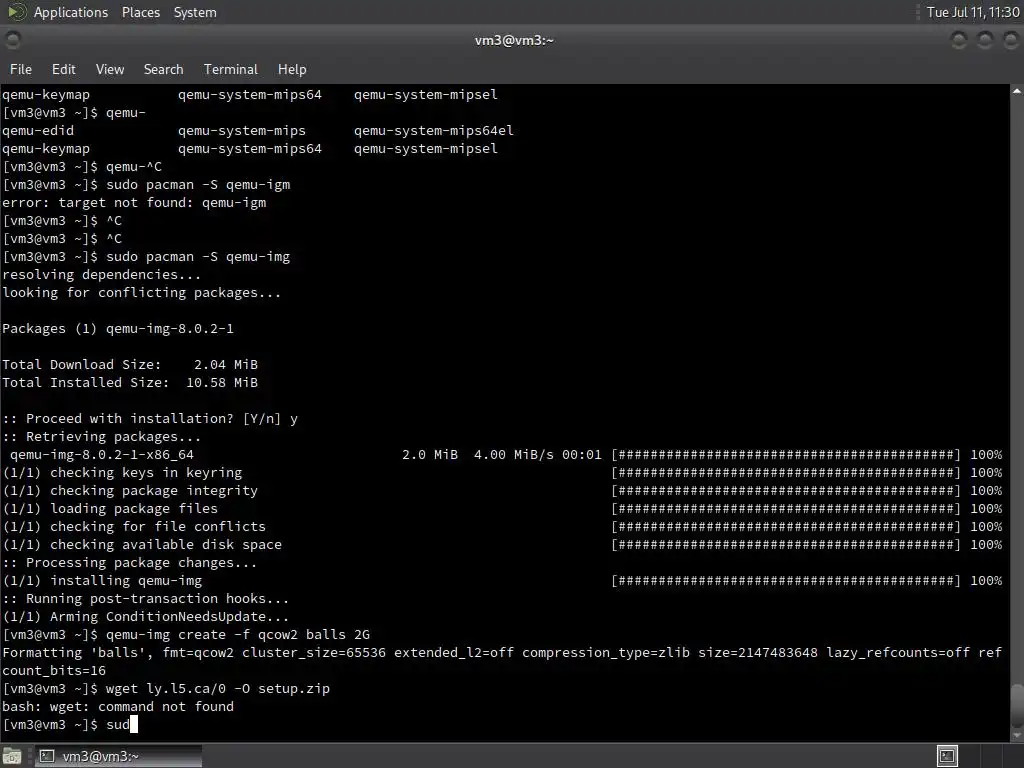
Task: Click the ':: Retrieving packages...' line
Action: pos(101,436)
